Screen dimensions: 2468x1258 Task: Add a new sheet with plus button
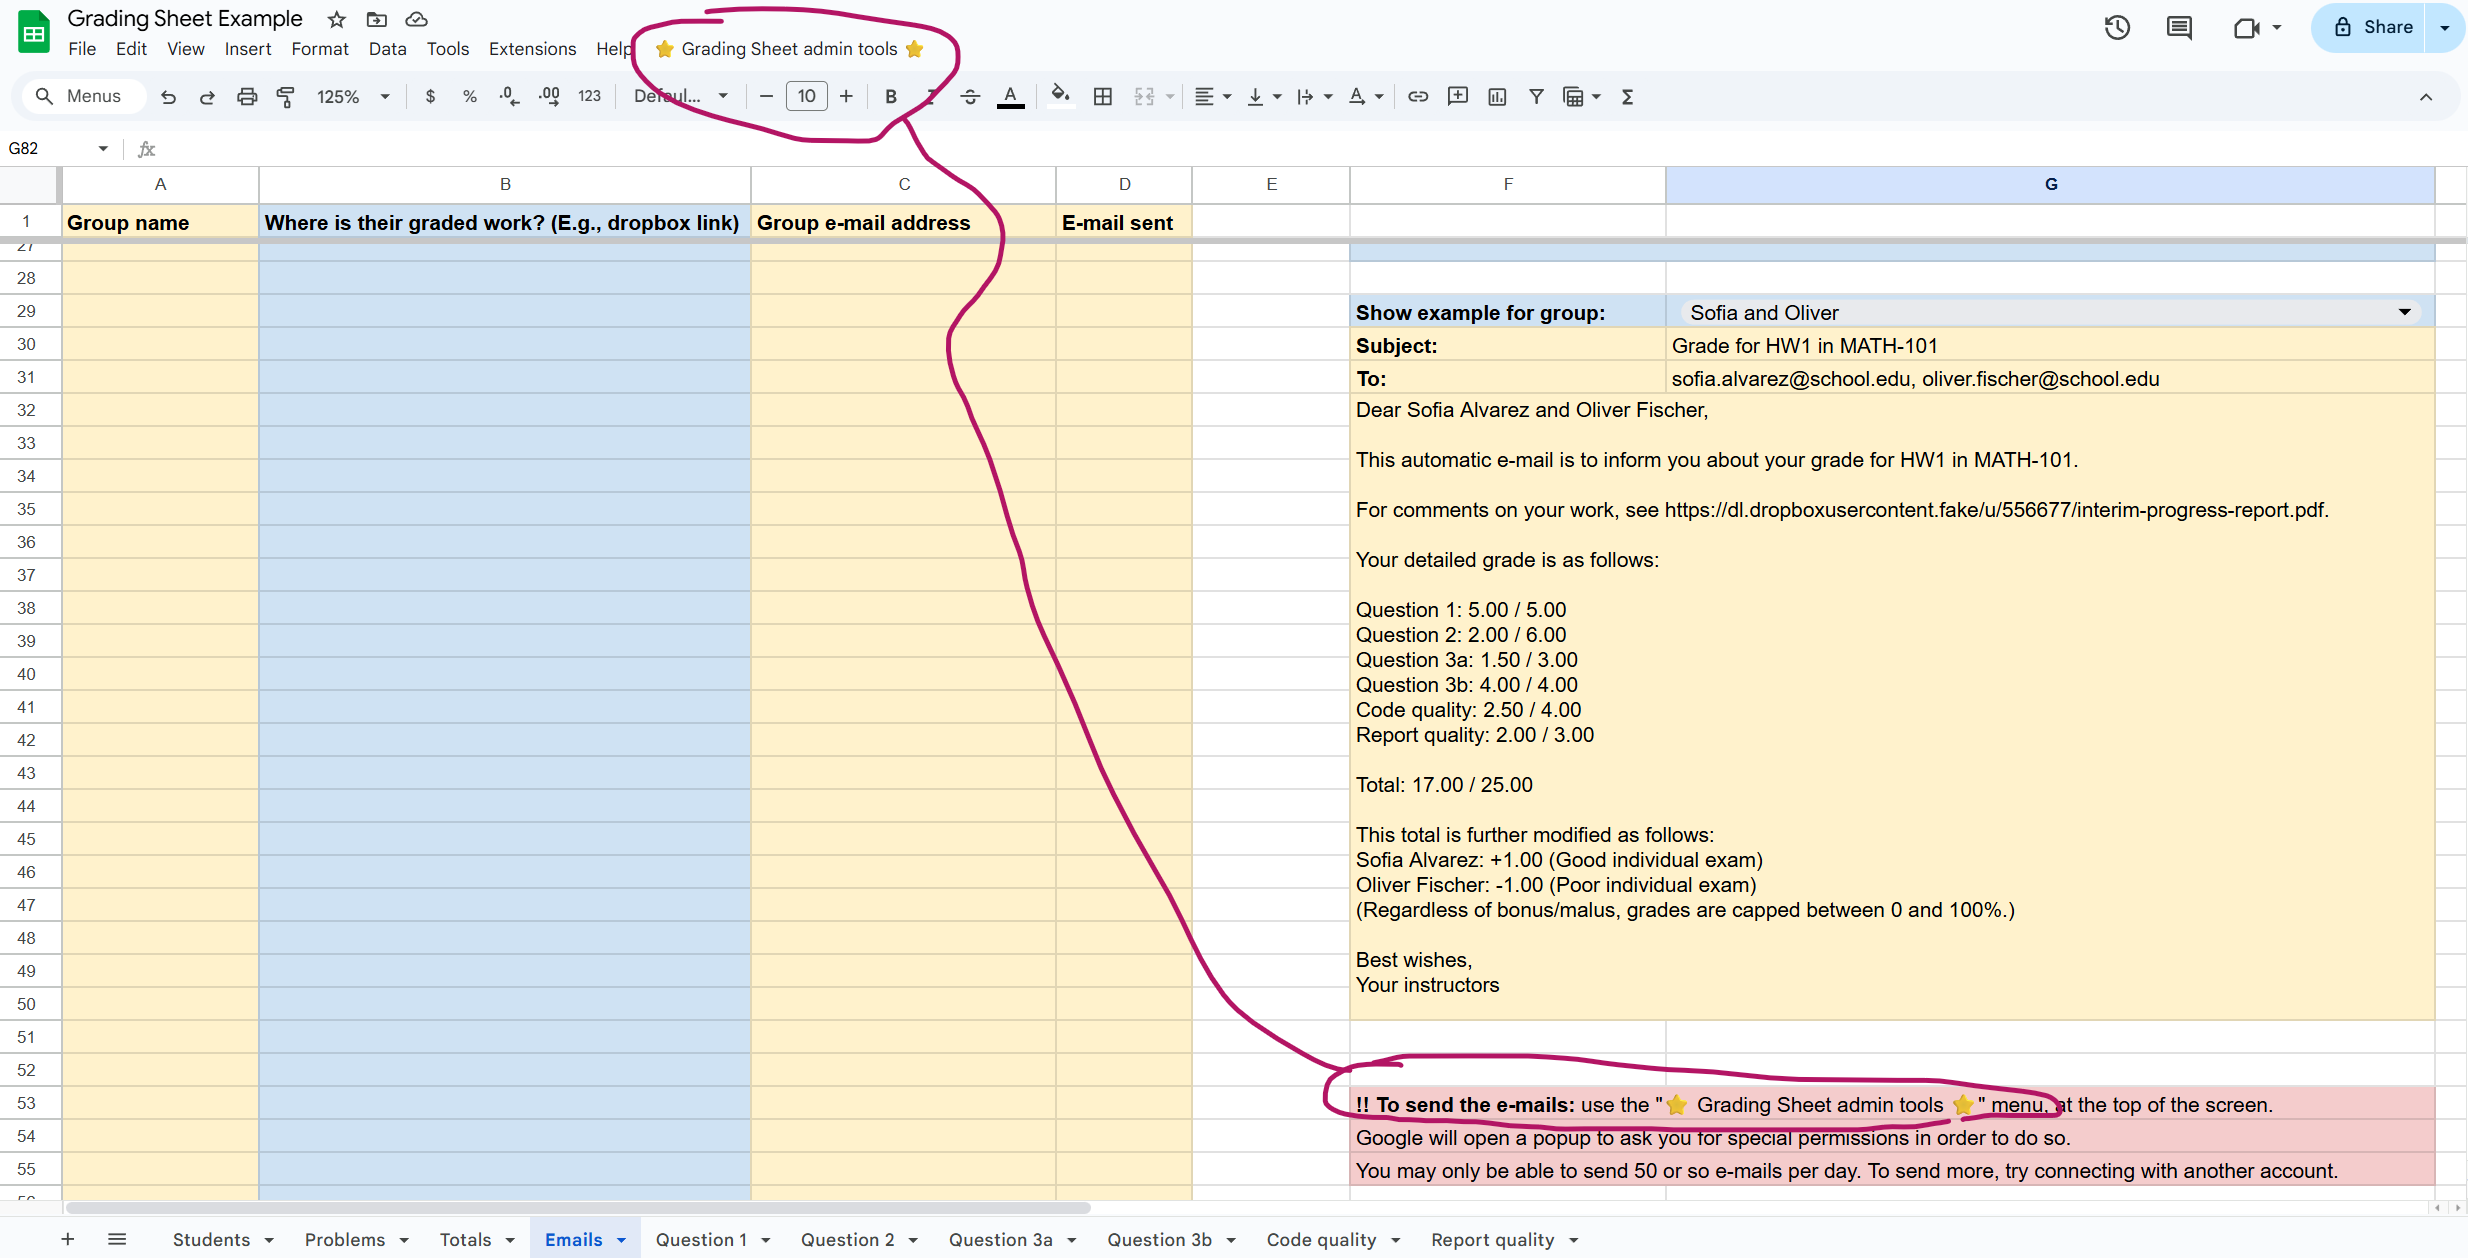coord(68,1240)
